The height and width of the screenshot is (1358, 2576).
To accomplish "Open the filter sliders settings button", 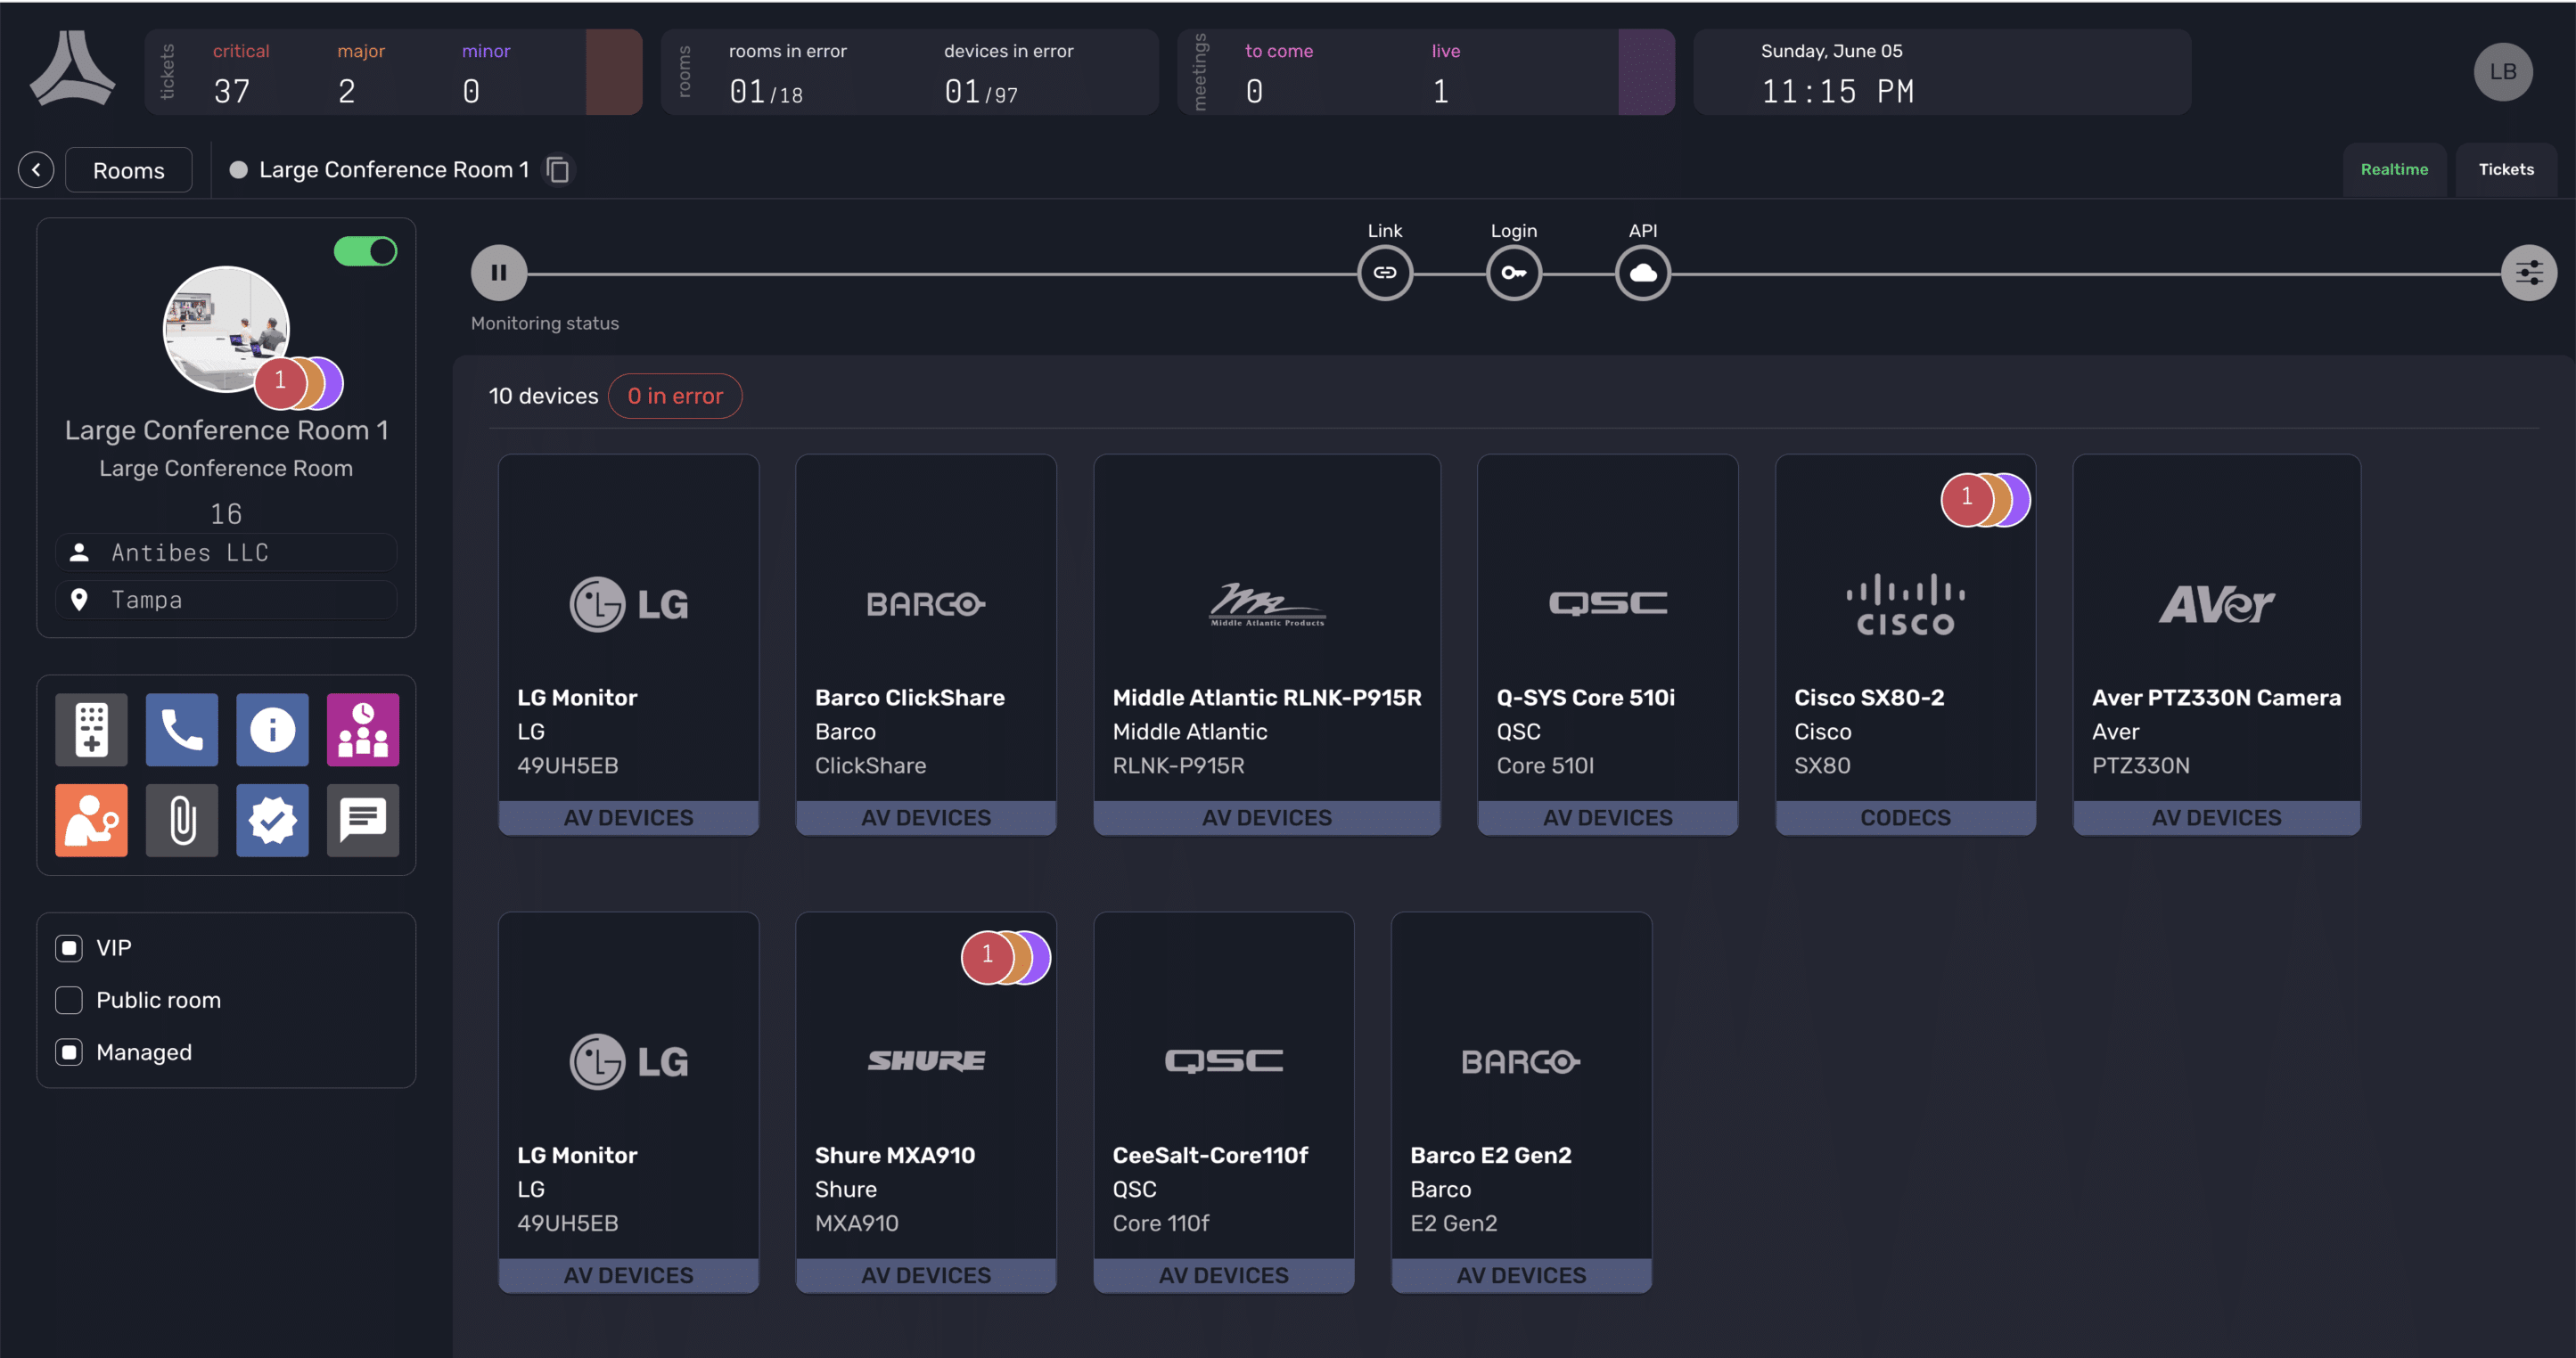I will 2528,273.
